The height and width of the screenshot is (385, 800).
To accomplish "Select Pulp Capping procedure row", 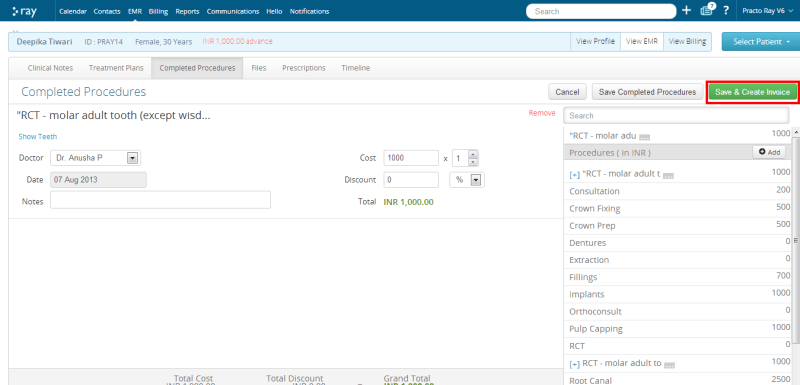I will 678,329.
